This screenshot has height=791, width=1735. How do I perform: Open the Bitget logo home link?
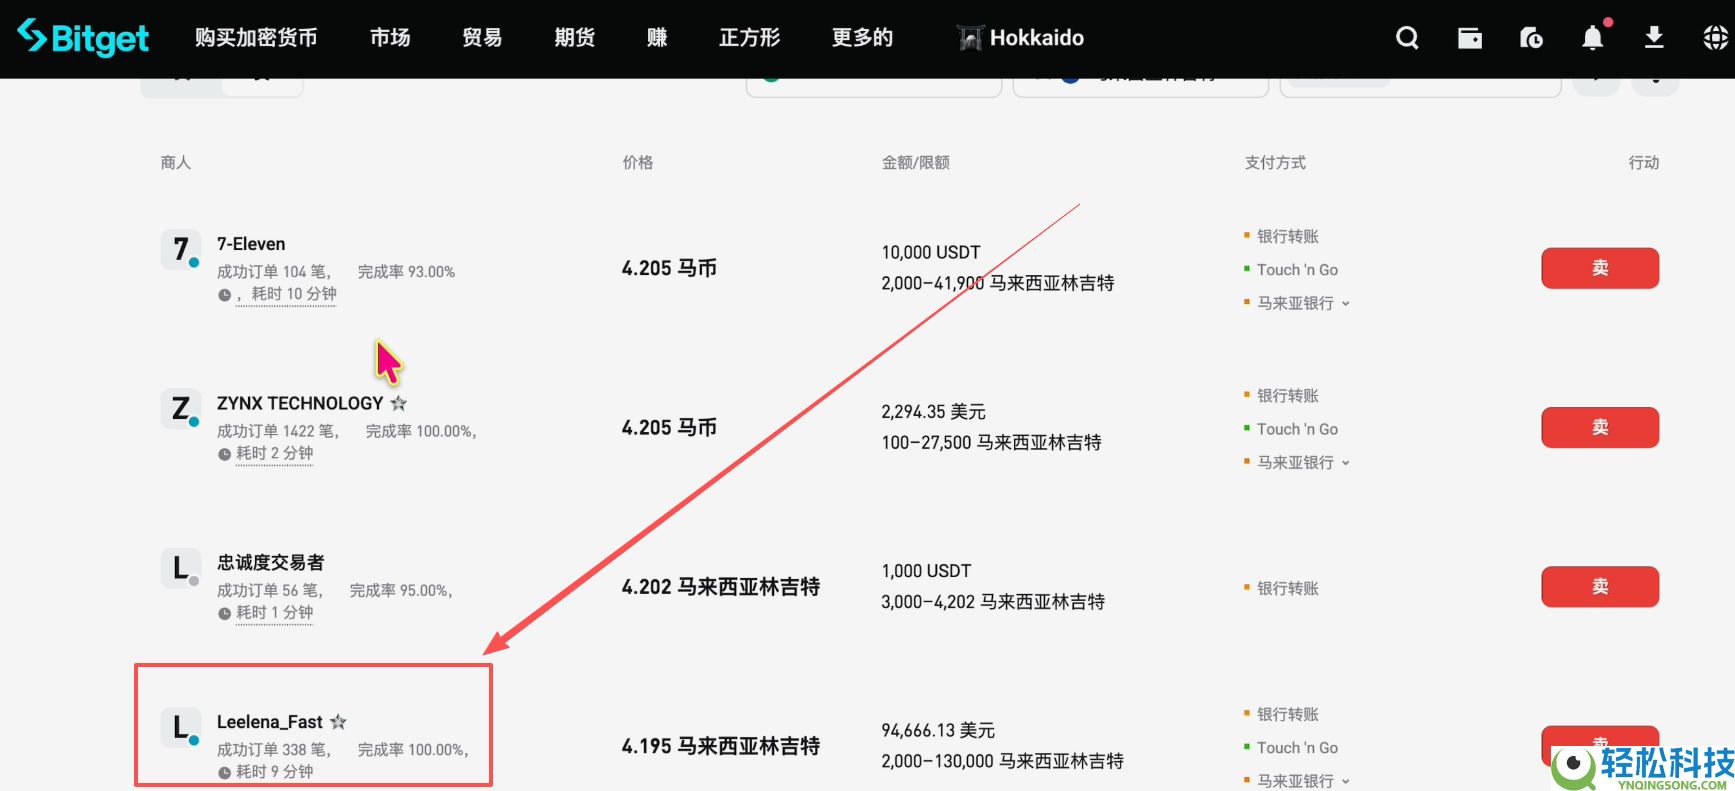coord(83,38)
